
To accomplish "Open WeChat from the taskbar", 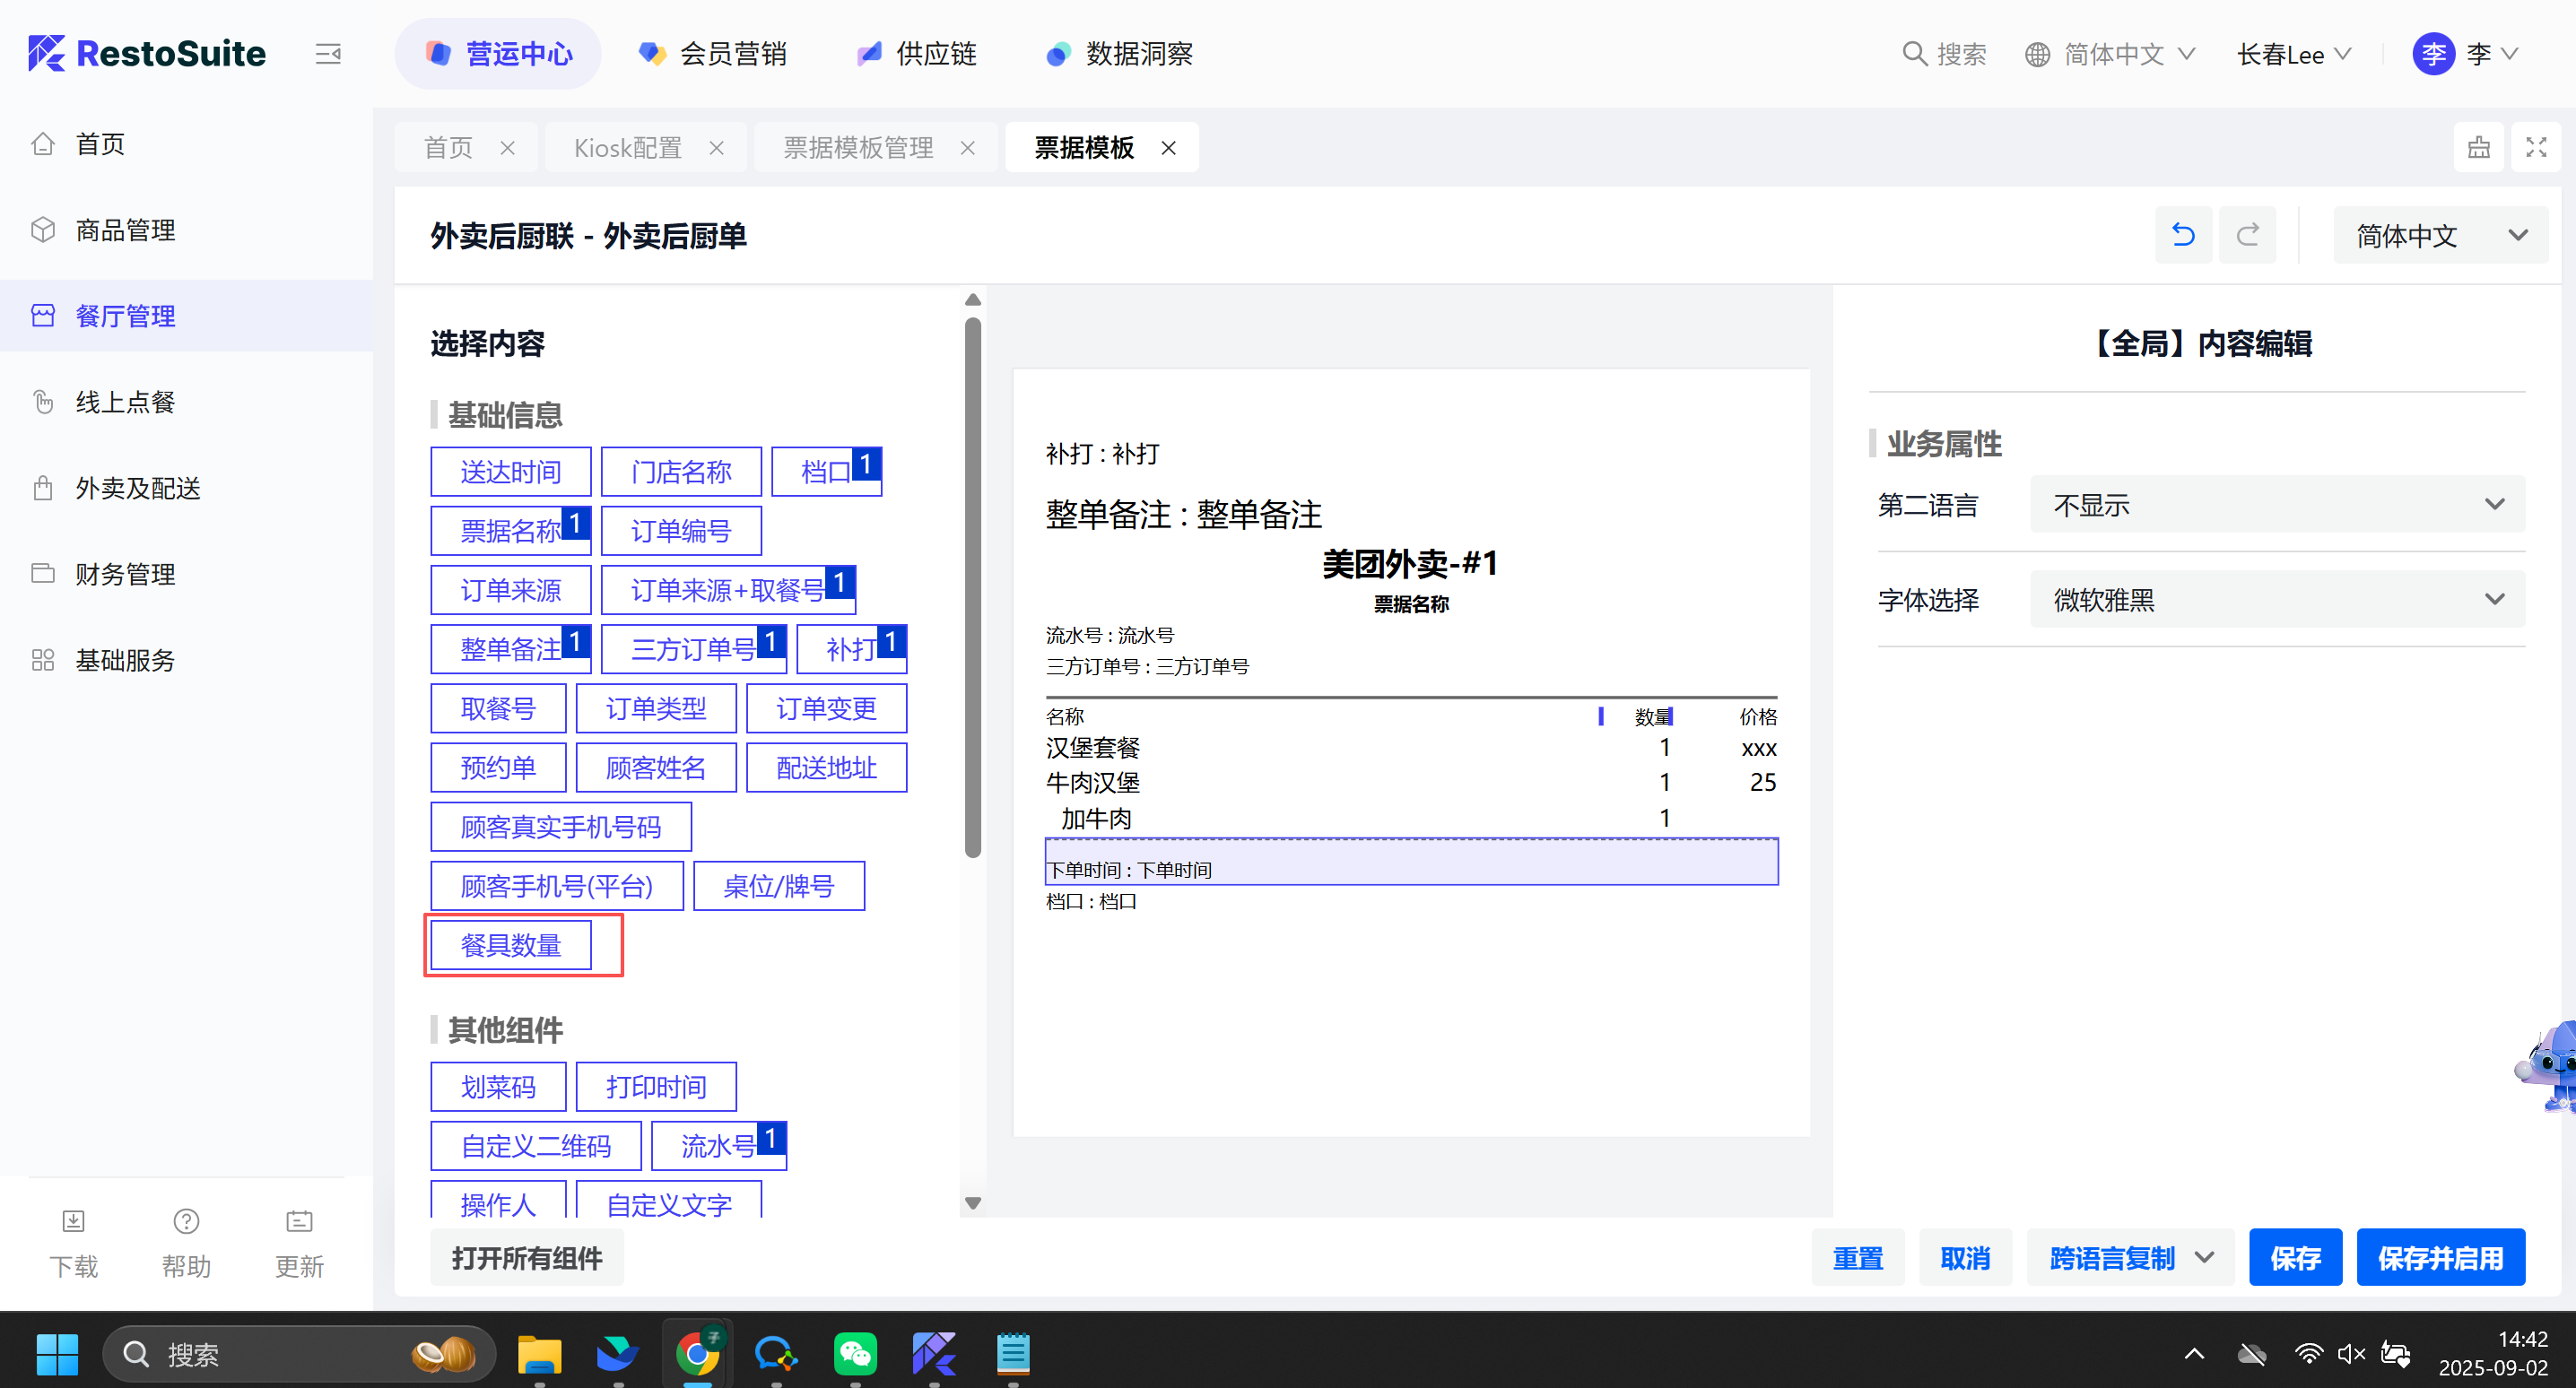I will [855, 1355].
